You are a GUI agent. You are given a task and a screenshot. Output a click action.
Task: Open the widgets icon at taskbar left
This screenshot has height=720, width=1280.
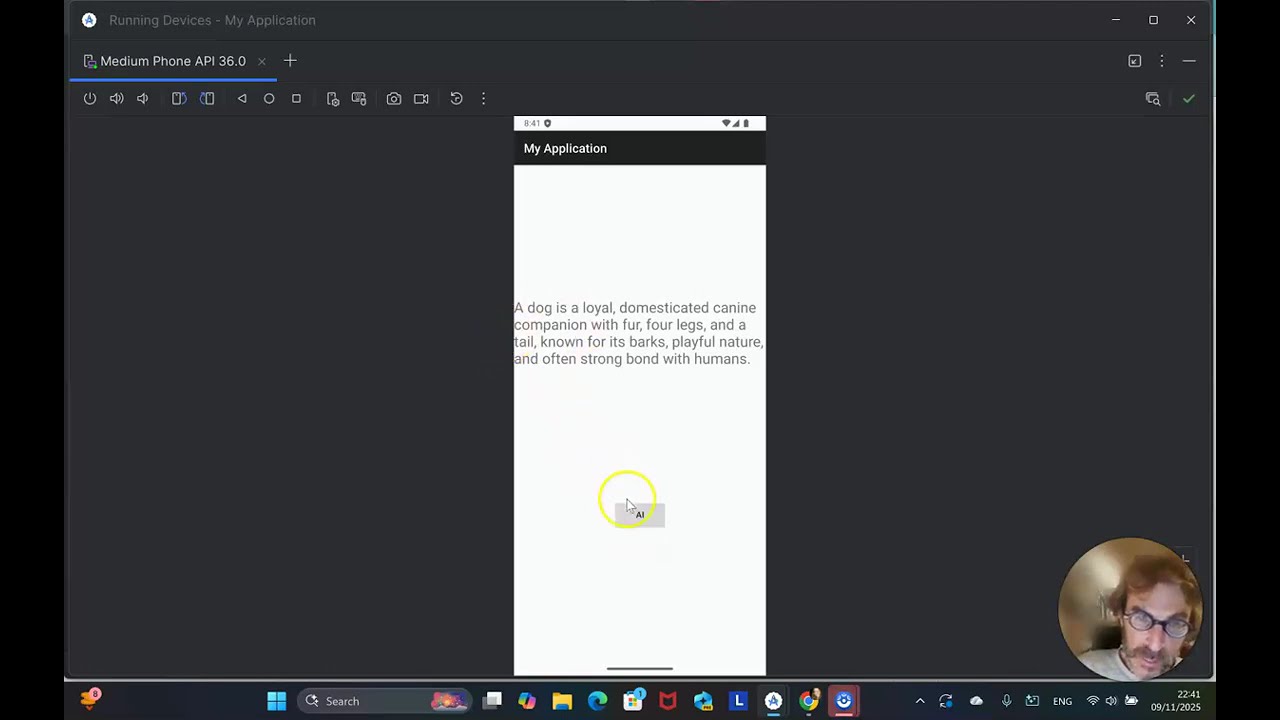(90, 700)
